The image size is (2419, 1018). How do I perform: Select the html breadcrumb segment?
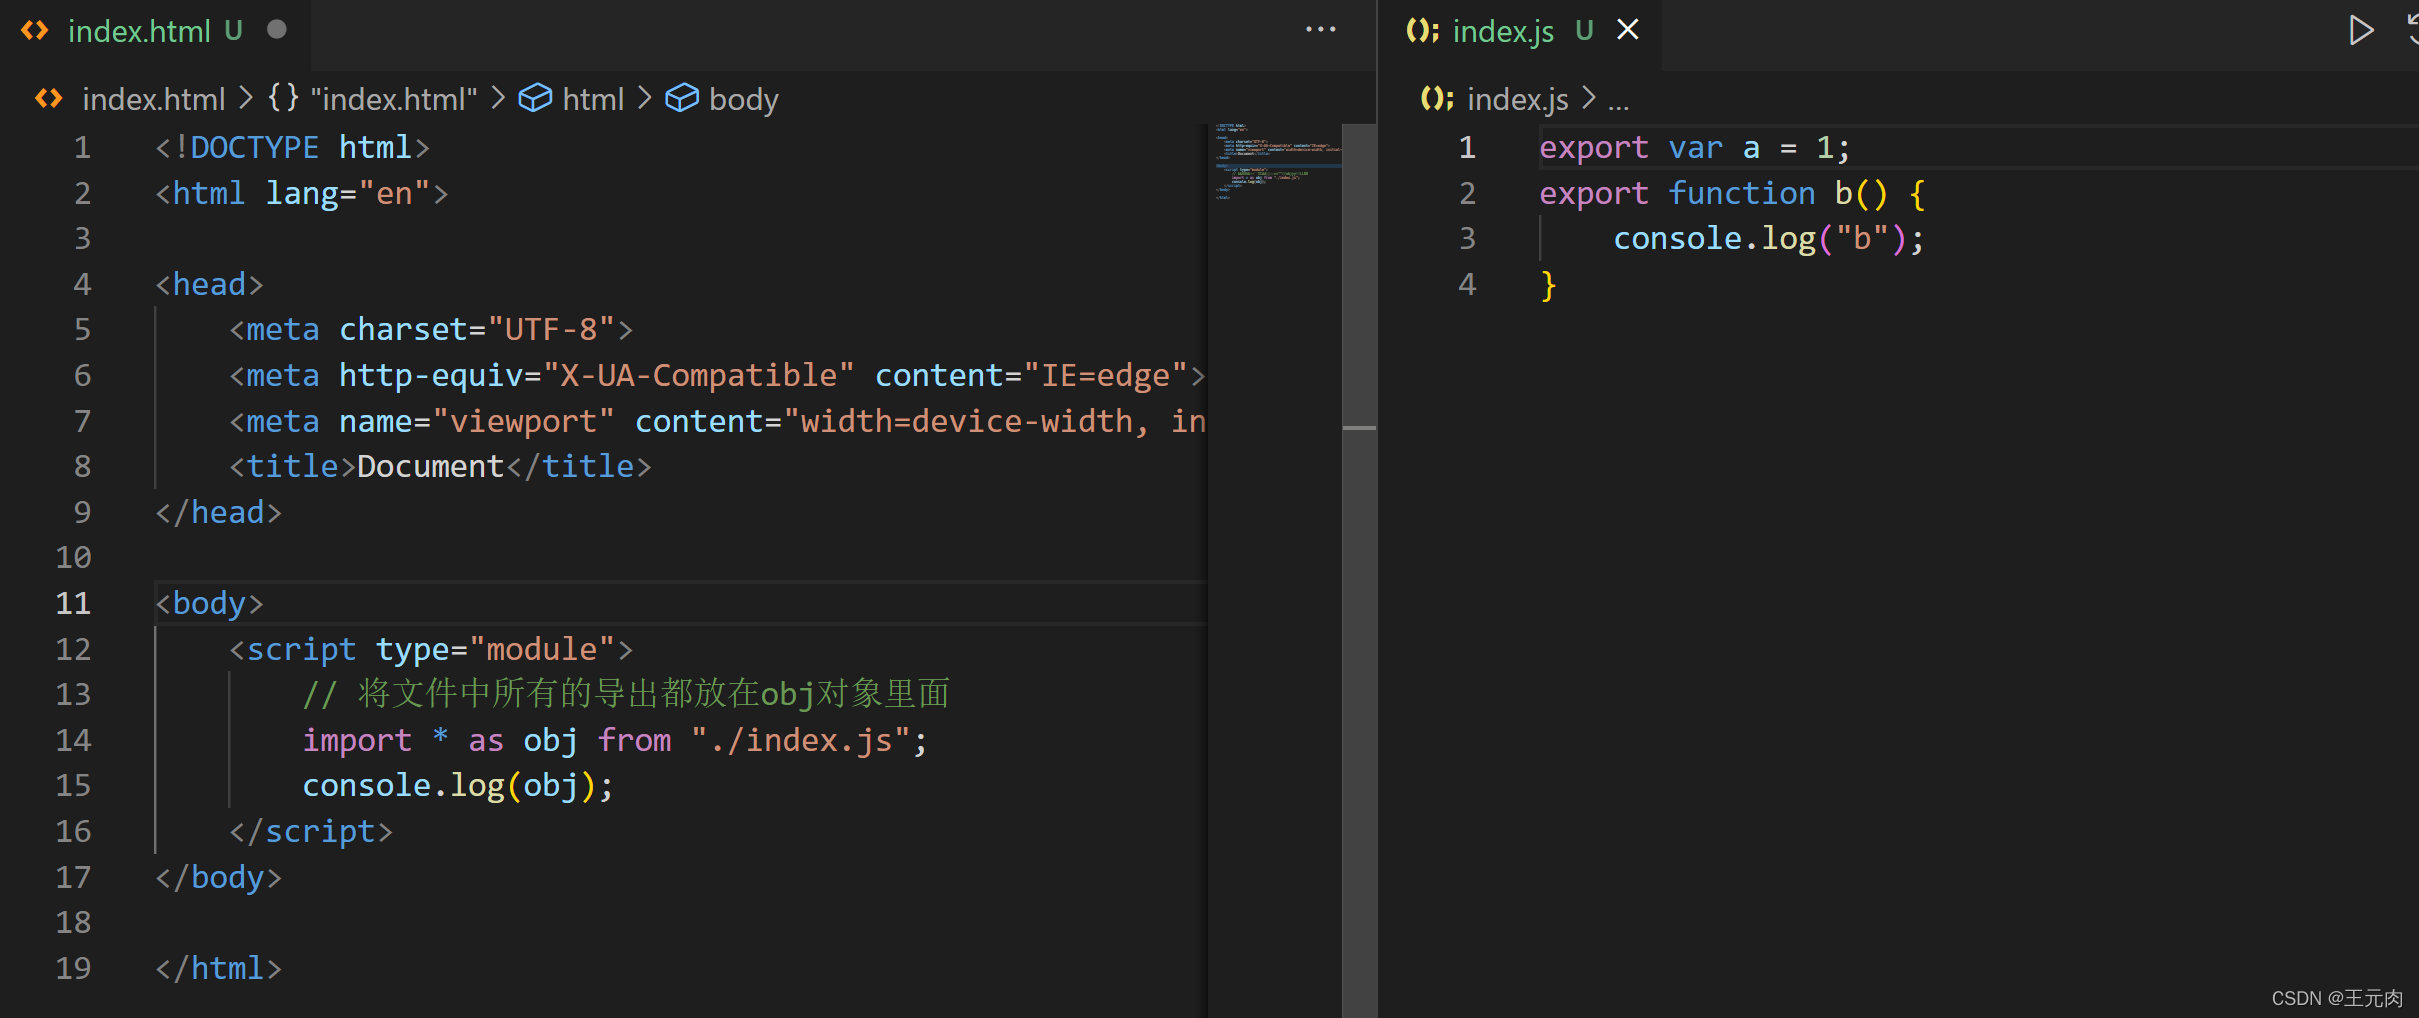tap(593, 99)
